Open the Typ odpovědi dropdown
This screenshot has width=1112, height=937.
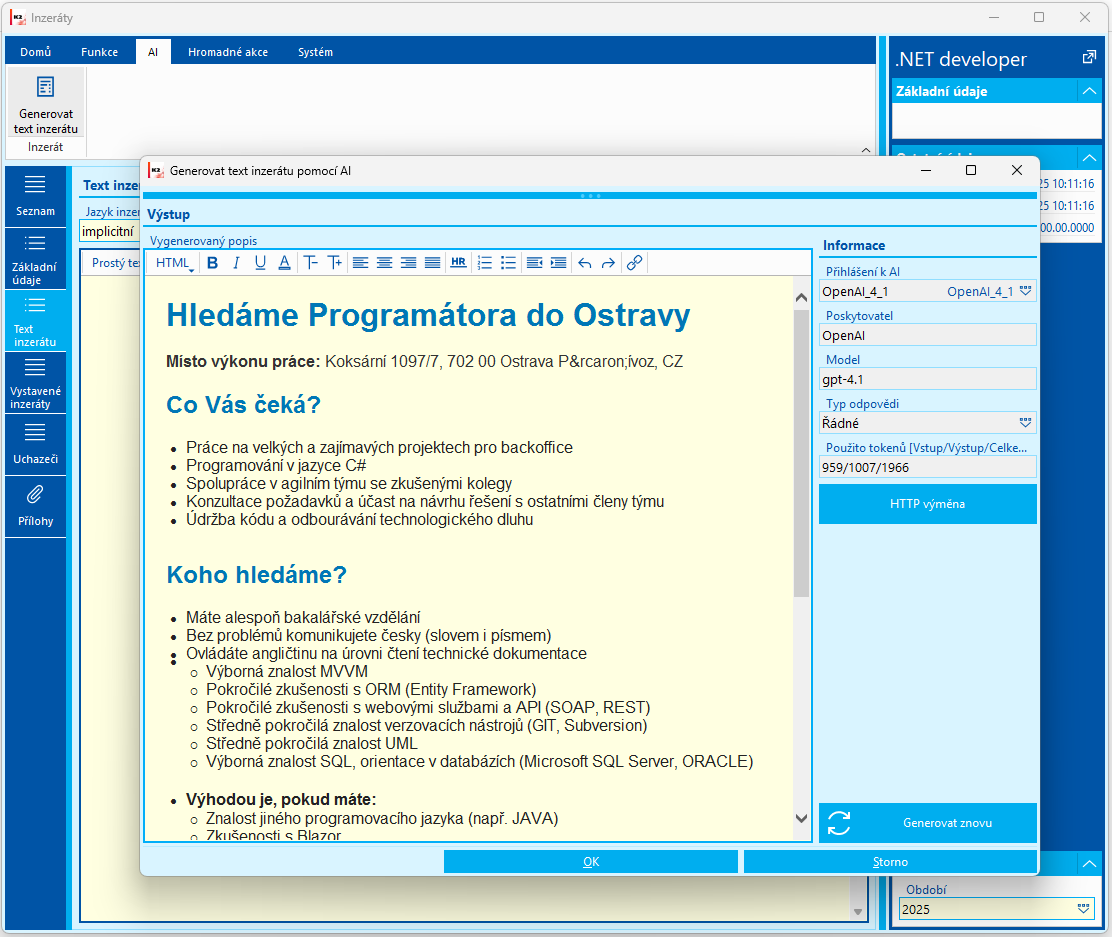tap(1025, 423)
